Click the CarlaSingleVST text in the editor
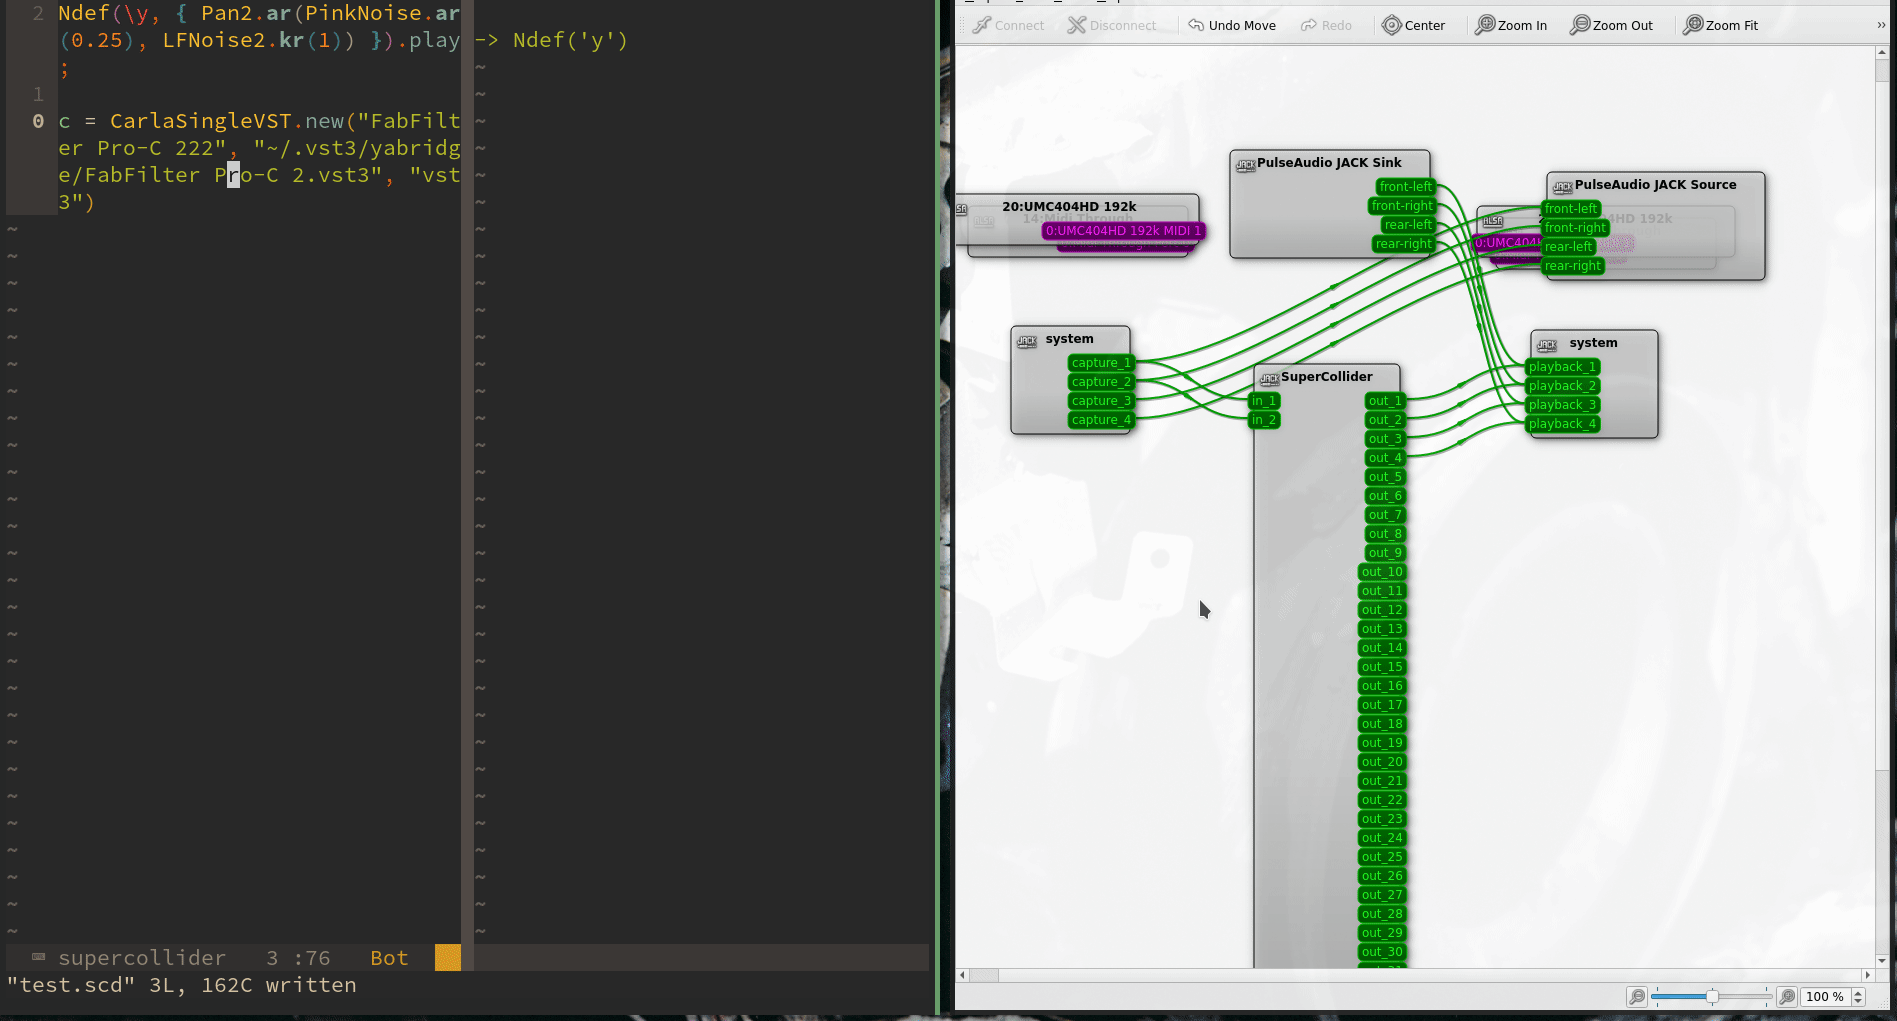This screenshot has width=1897, height=1021. [x=201, y=121]
